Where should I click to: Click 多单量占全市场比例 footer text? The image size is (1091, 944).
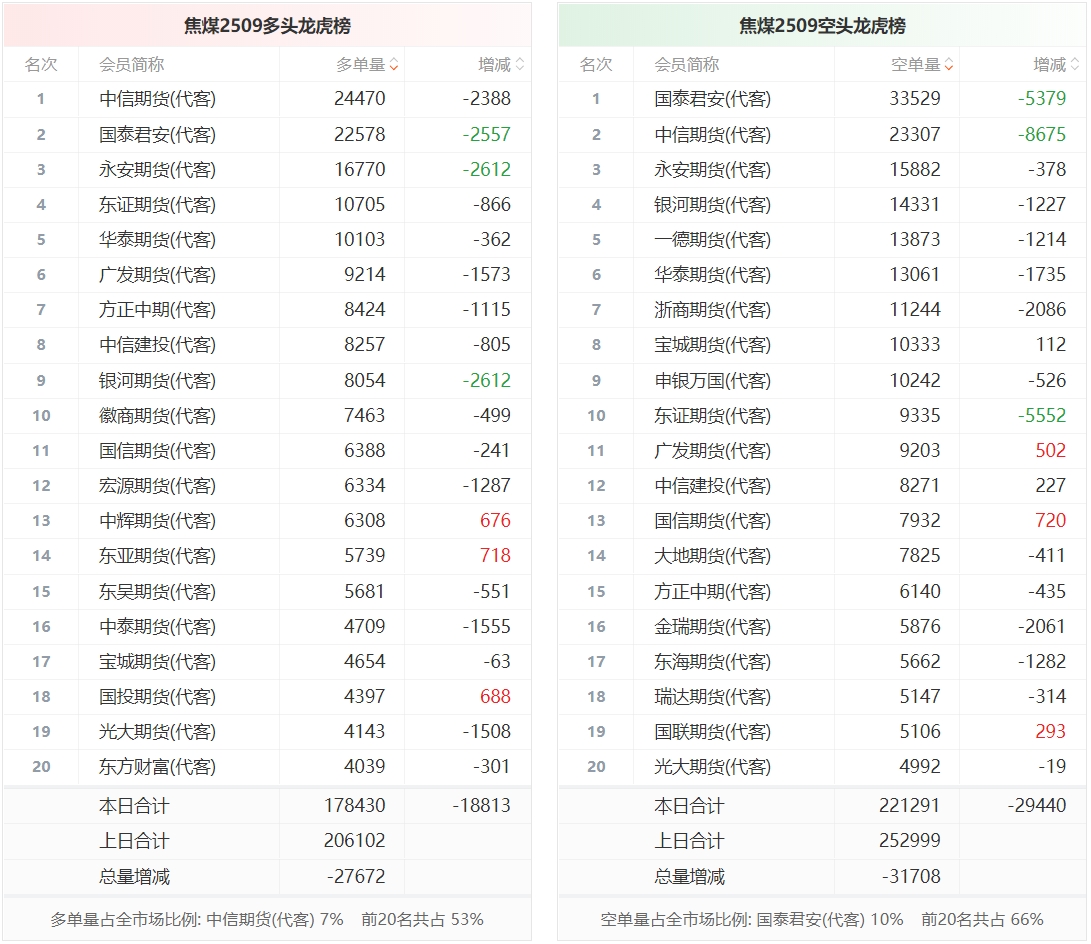[x=267, y=920]
